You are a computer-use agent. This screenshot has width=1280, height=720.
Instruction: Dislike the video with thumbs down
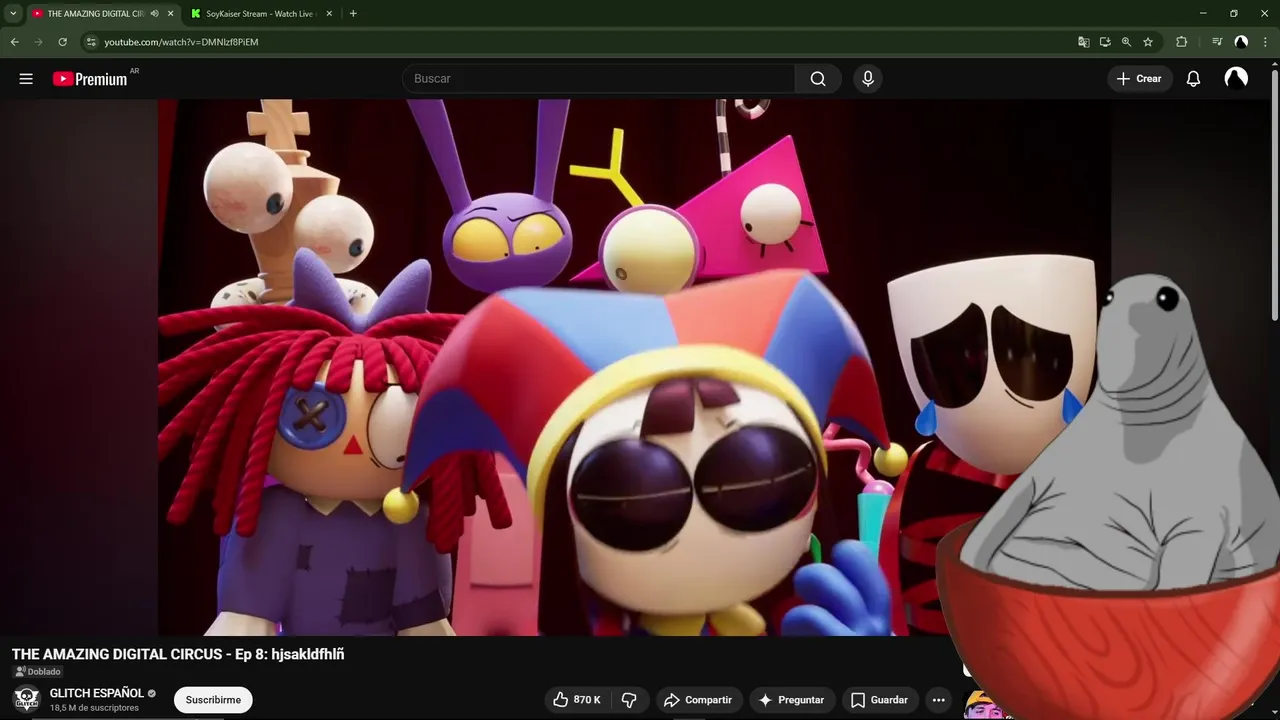(x=629, y=700)
